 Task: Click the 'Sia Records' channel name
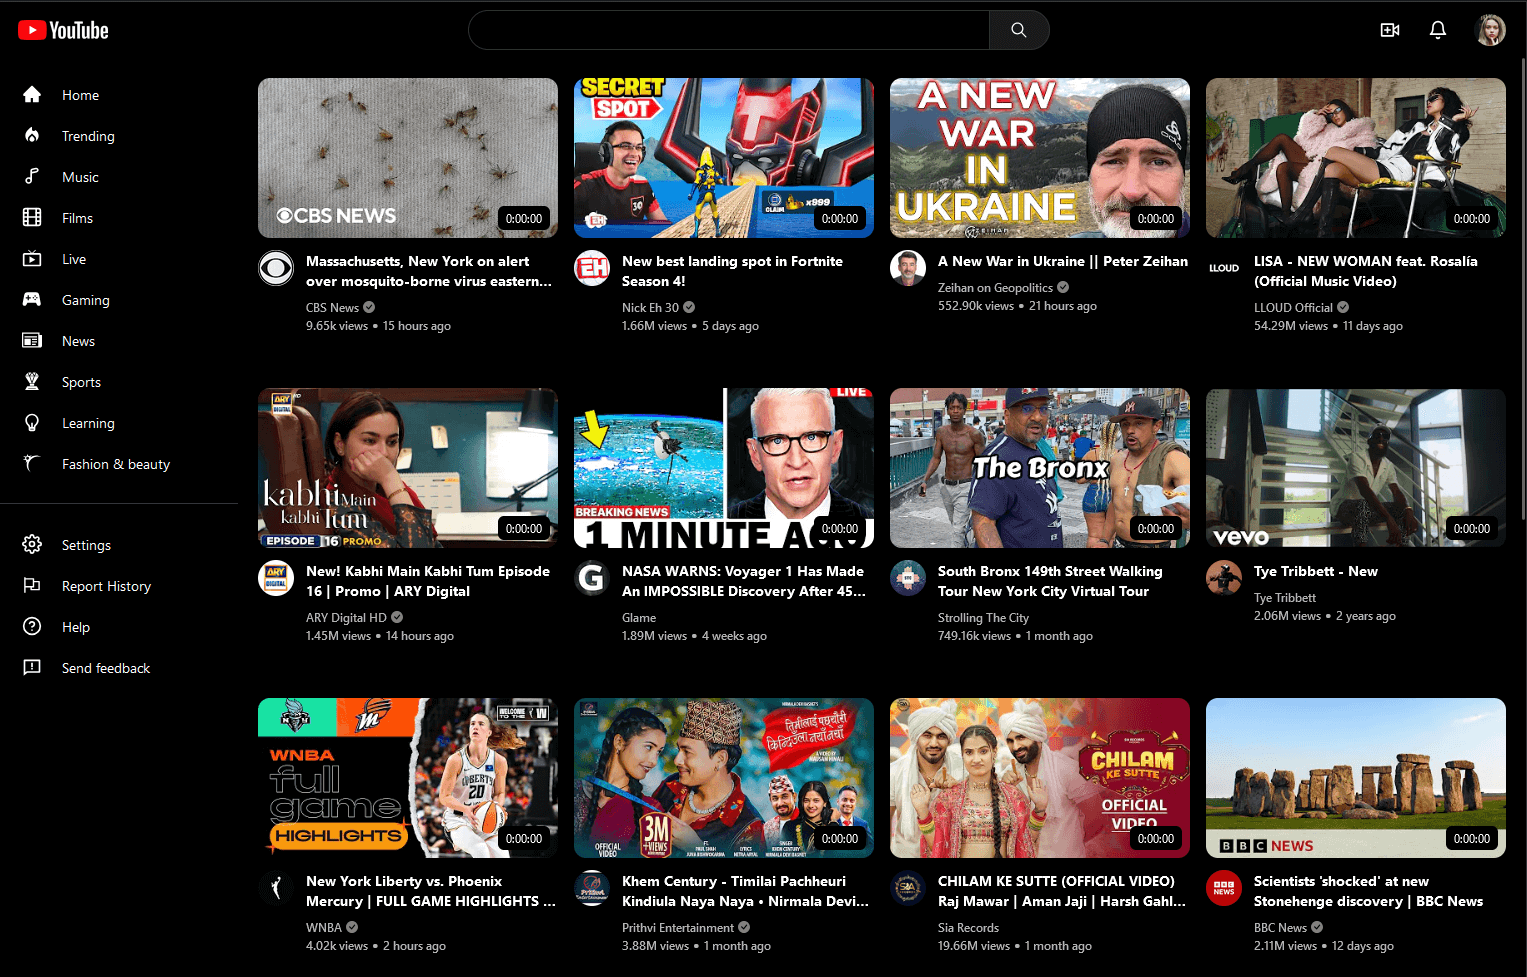(968, 928)
